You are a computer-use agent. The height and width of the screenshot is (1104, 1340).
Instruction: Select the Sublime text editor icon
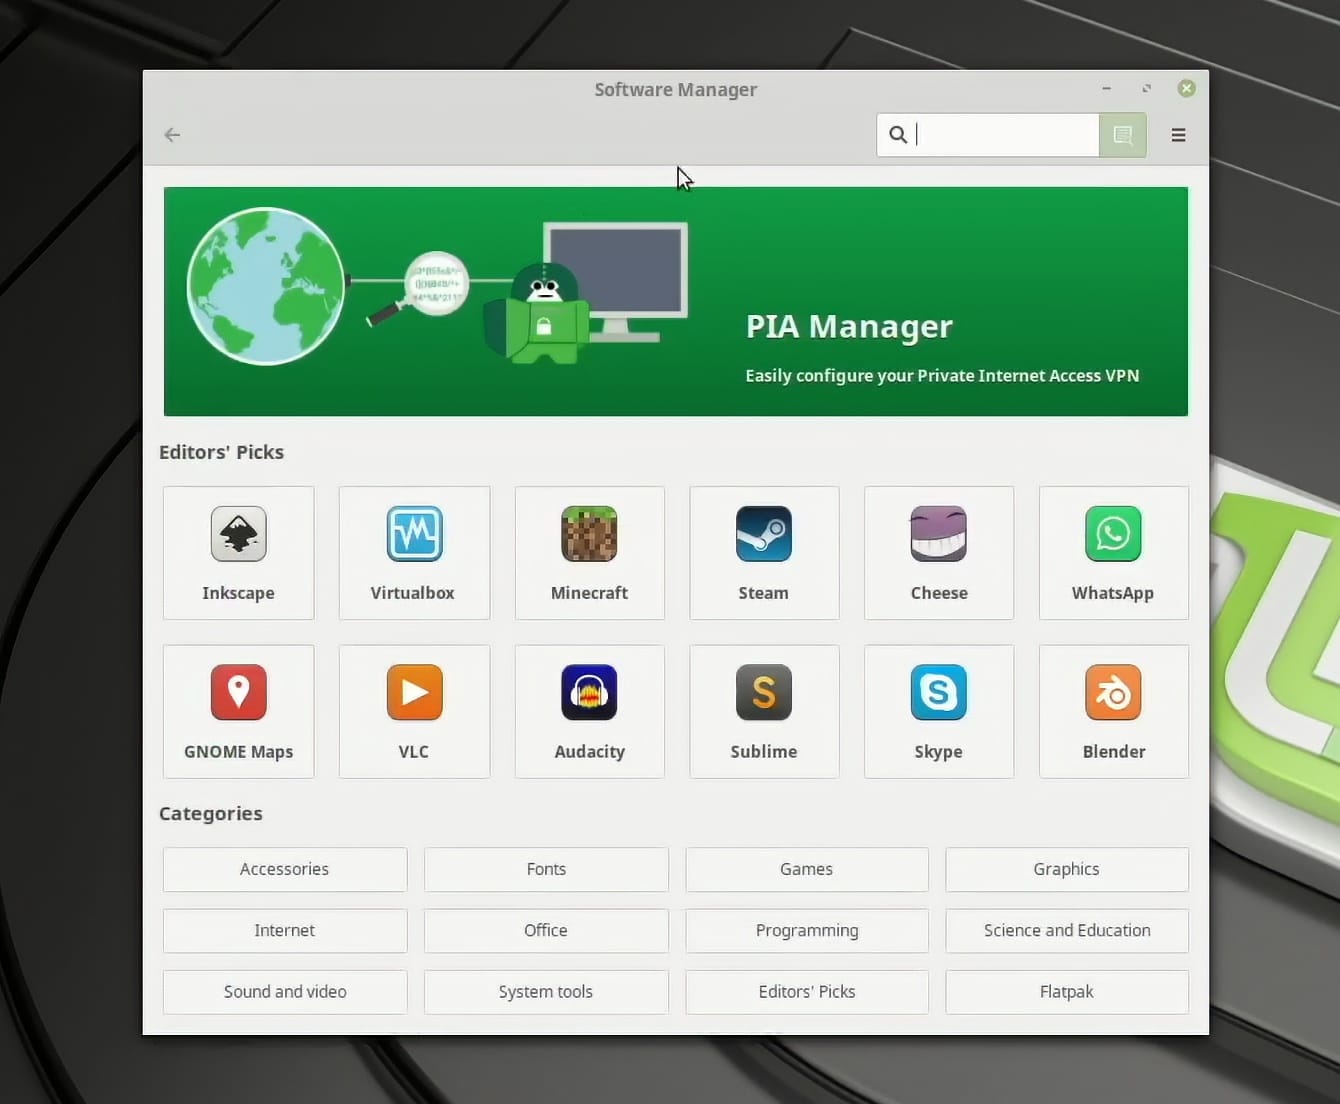pyautogui.click(x=763, y=711)
